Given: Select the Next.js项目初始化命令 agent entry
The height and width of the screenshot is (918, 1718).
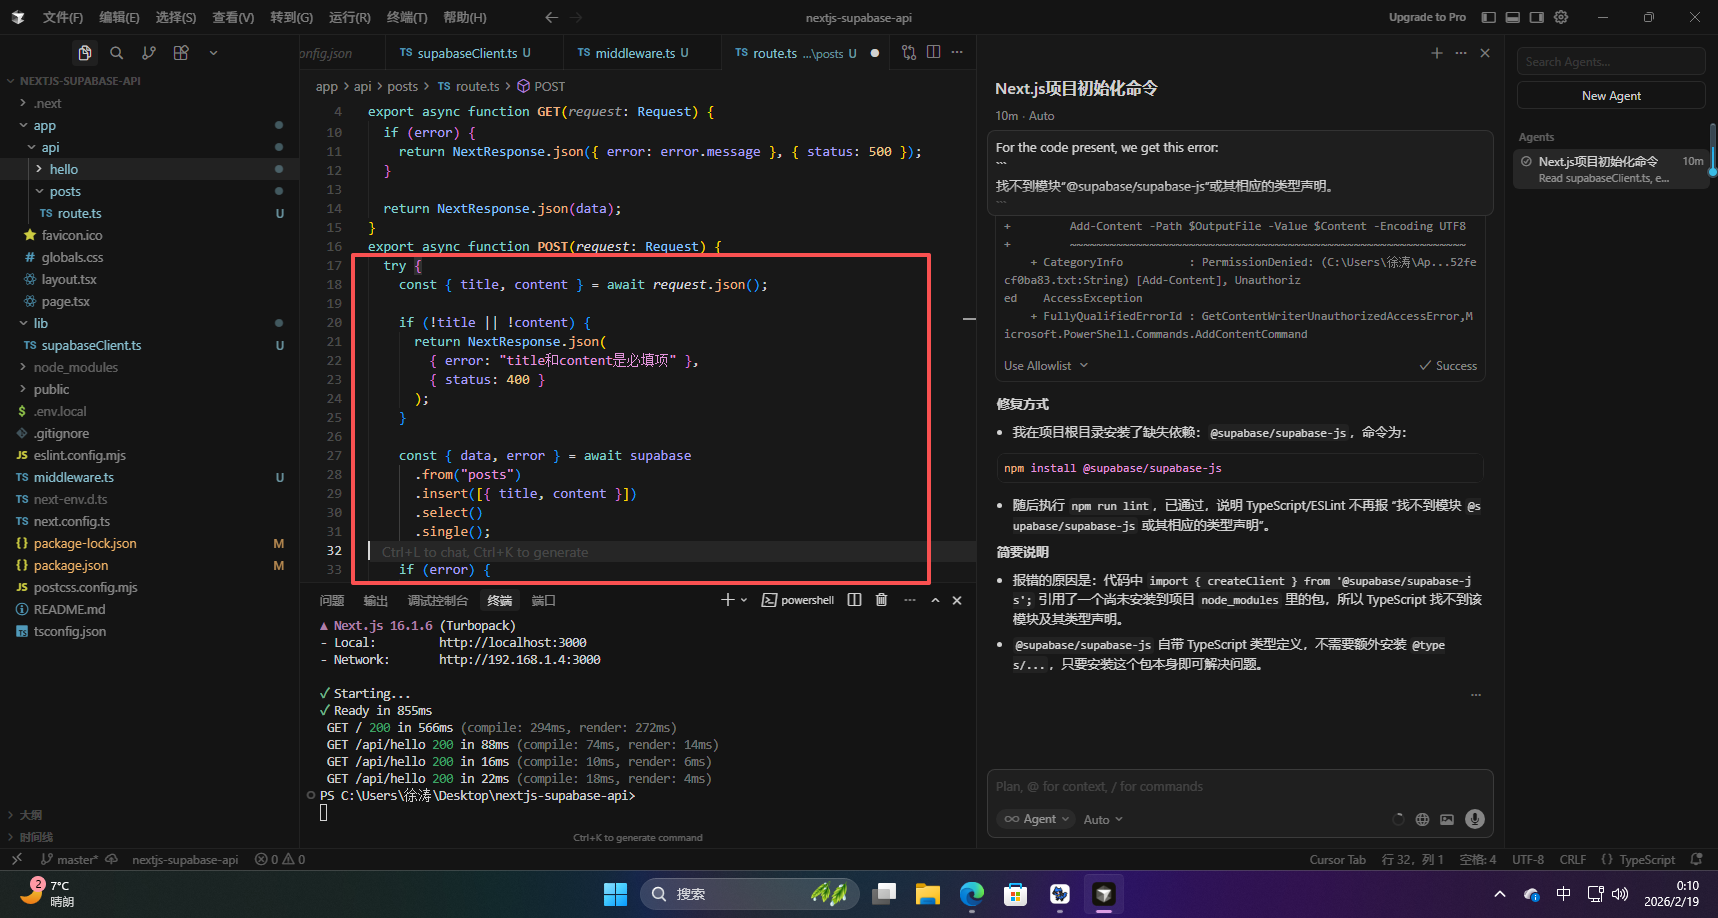Looking at the screenshot, I should tap(1611, 168).
